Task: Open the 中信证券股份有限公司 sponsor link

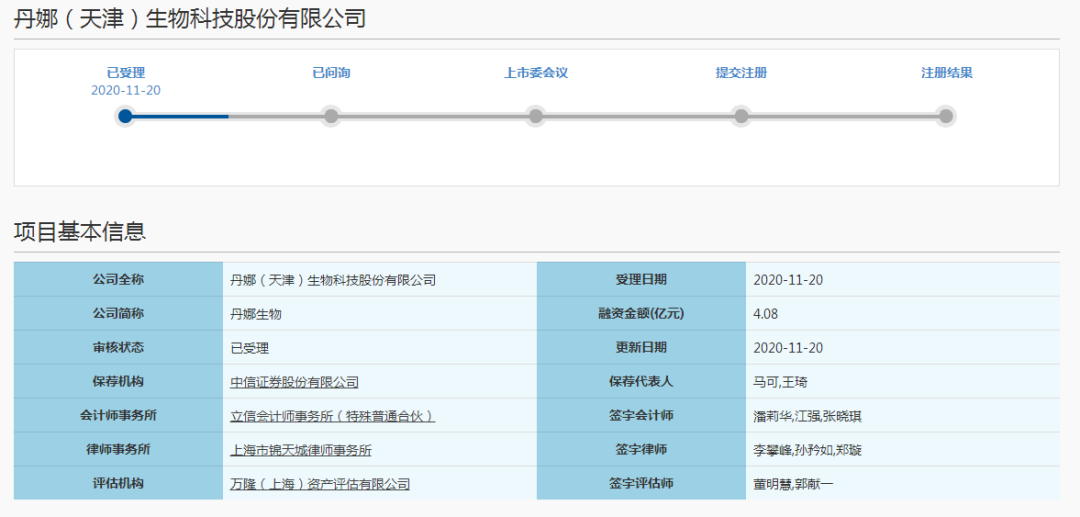Action: tap(294, 382)
